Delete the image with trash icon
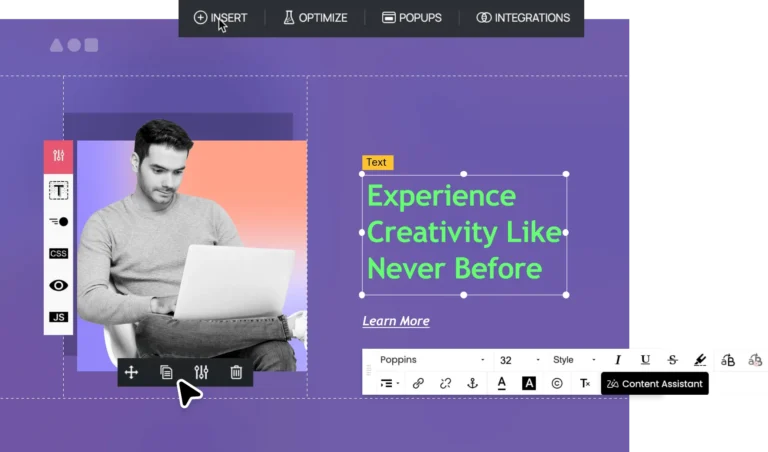768x452 pixels. 236,373
